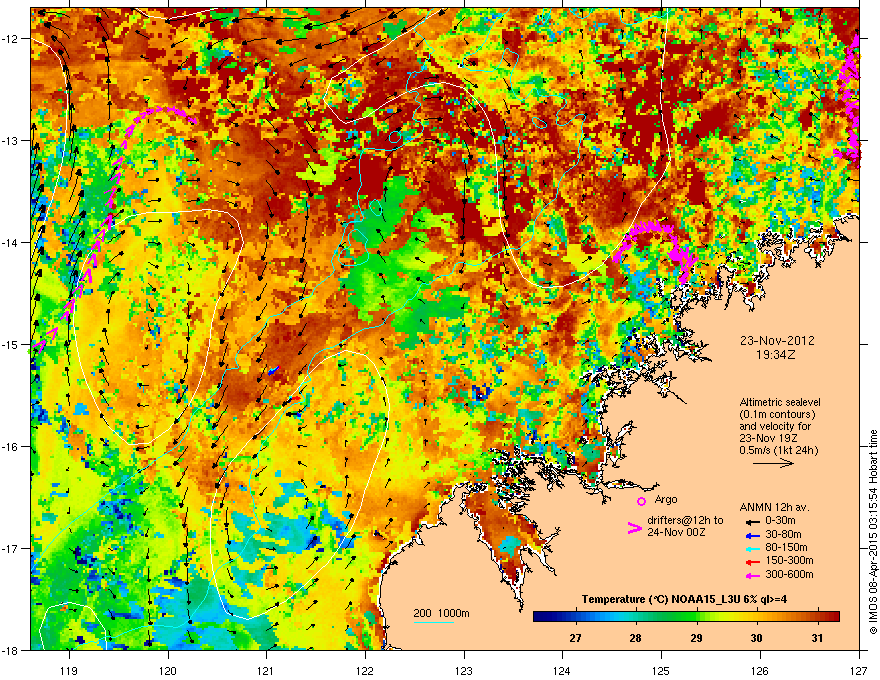Click the '(0.1m contours)' text
This screenshot has height=680, width=880.
coord(778,414)
